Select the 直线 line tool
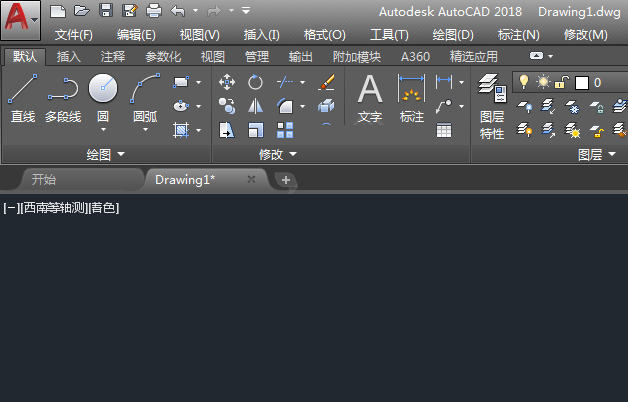The image size is (628, 402). pos(23,98)
